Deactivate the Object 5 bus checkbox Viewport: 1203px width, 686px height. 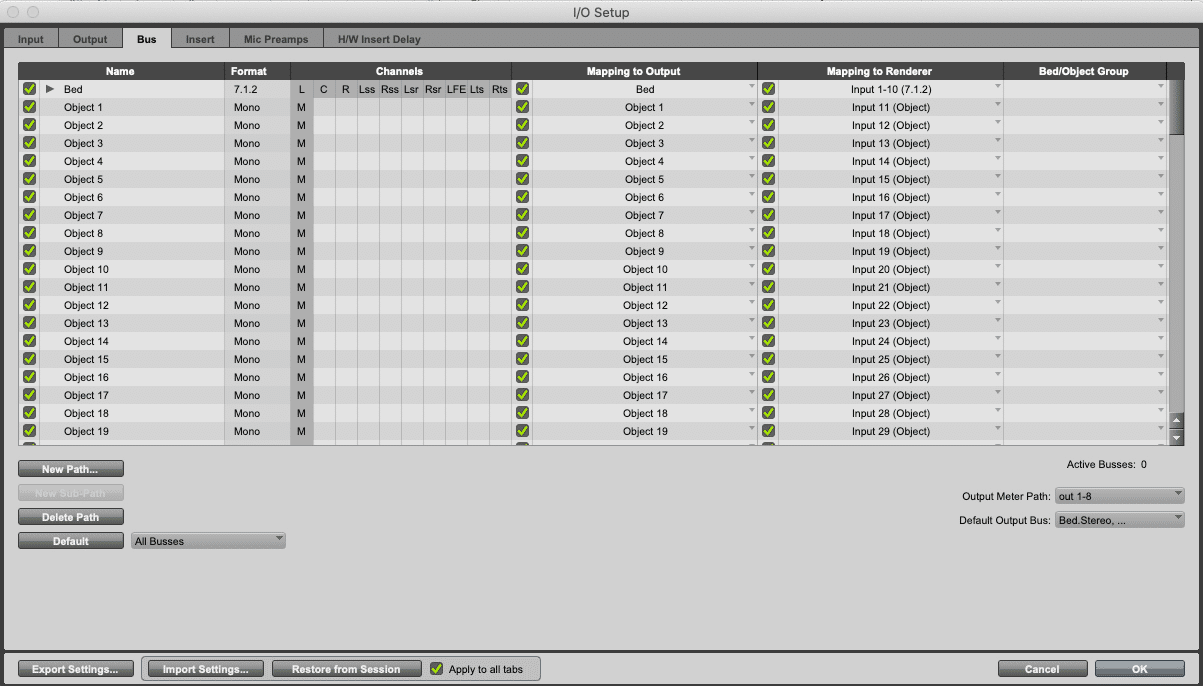point(28,179)
